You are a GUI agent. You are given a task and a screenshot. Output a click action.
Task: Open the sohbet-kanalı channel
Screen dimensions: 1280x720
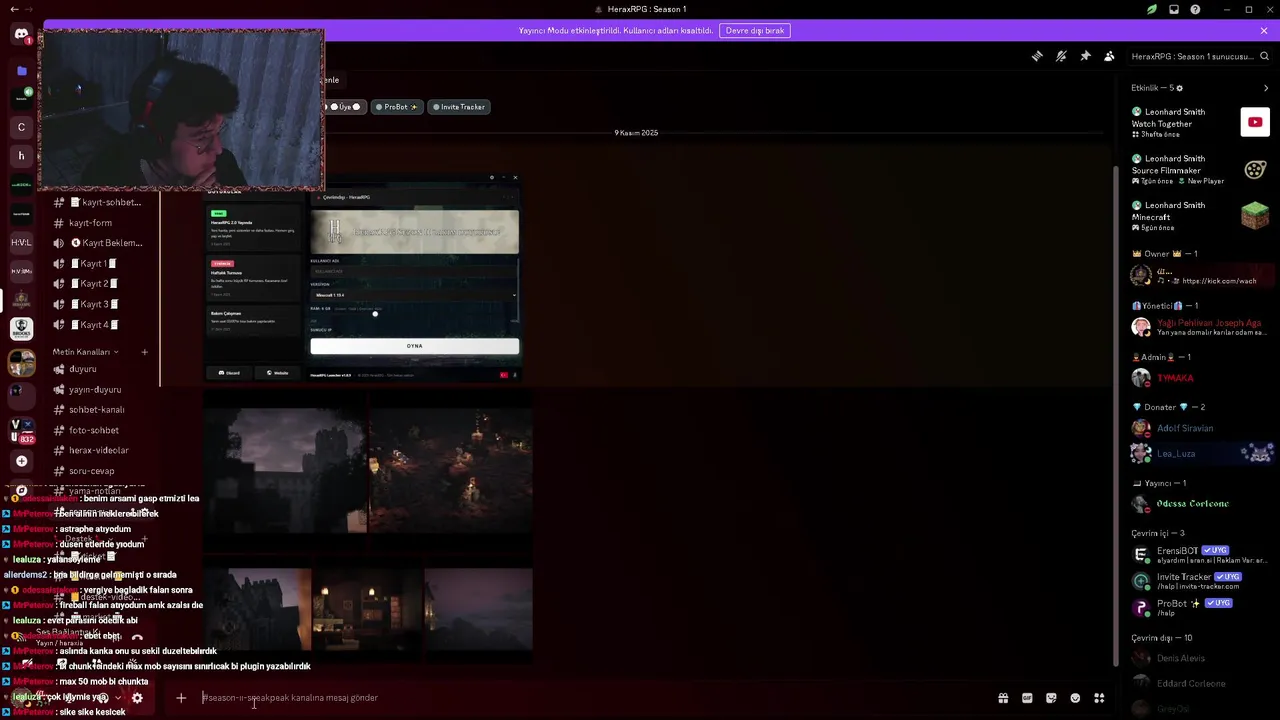coord(100,410)
